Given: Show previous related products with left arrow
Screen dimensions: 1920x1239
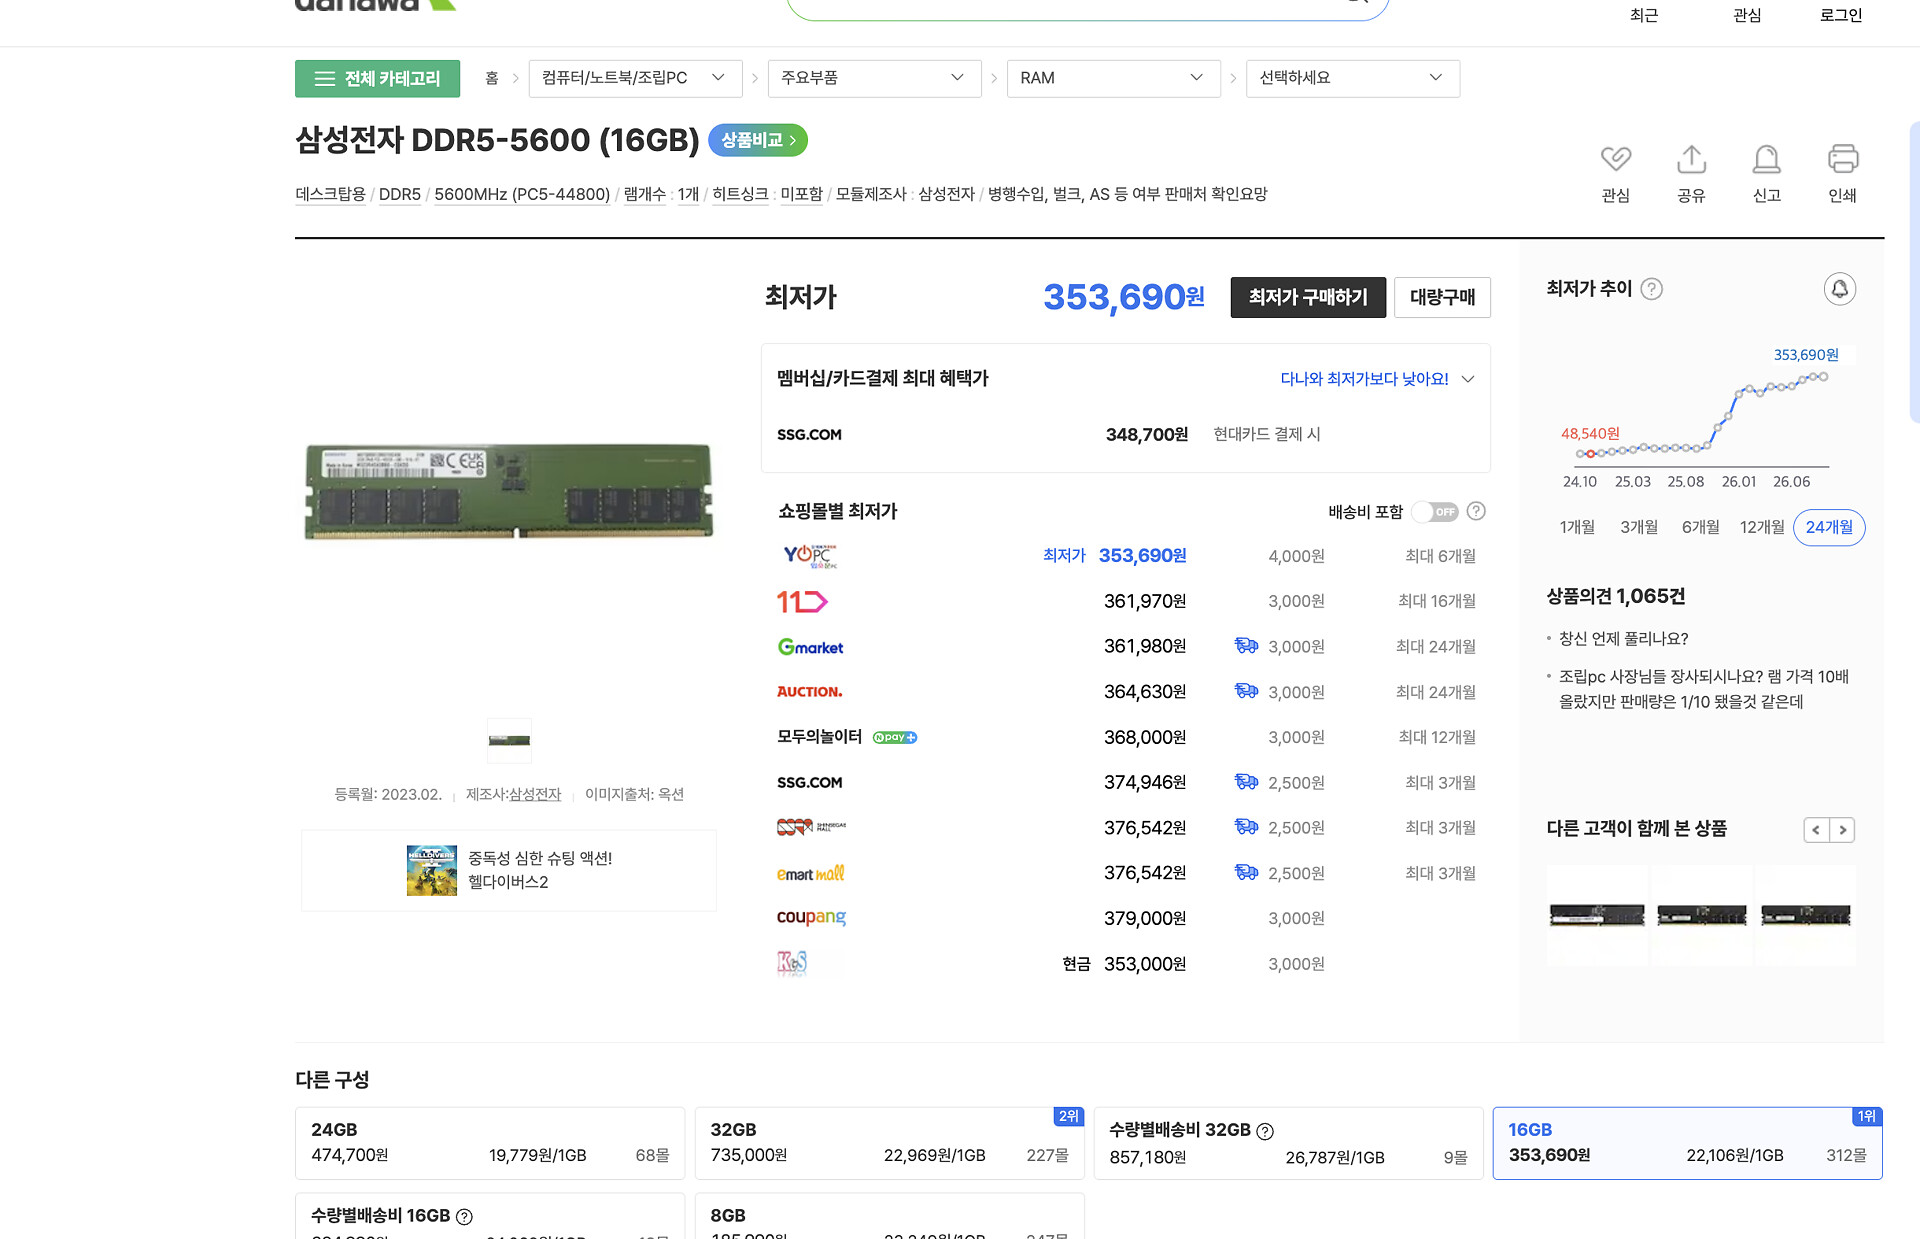Looking at the screenshot, I should pyautogui.click(x=1816, y=830).
